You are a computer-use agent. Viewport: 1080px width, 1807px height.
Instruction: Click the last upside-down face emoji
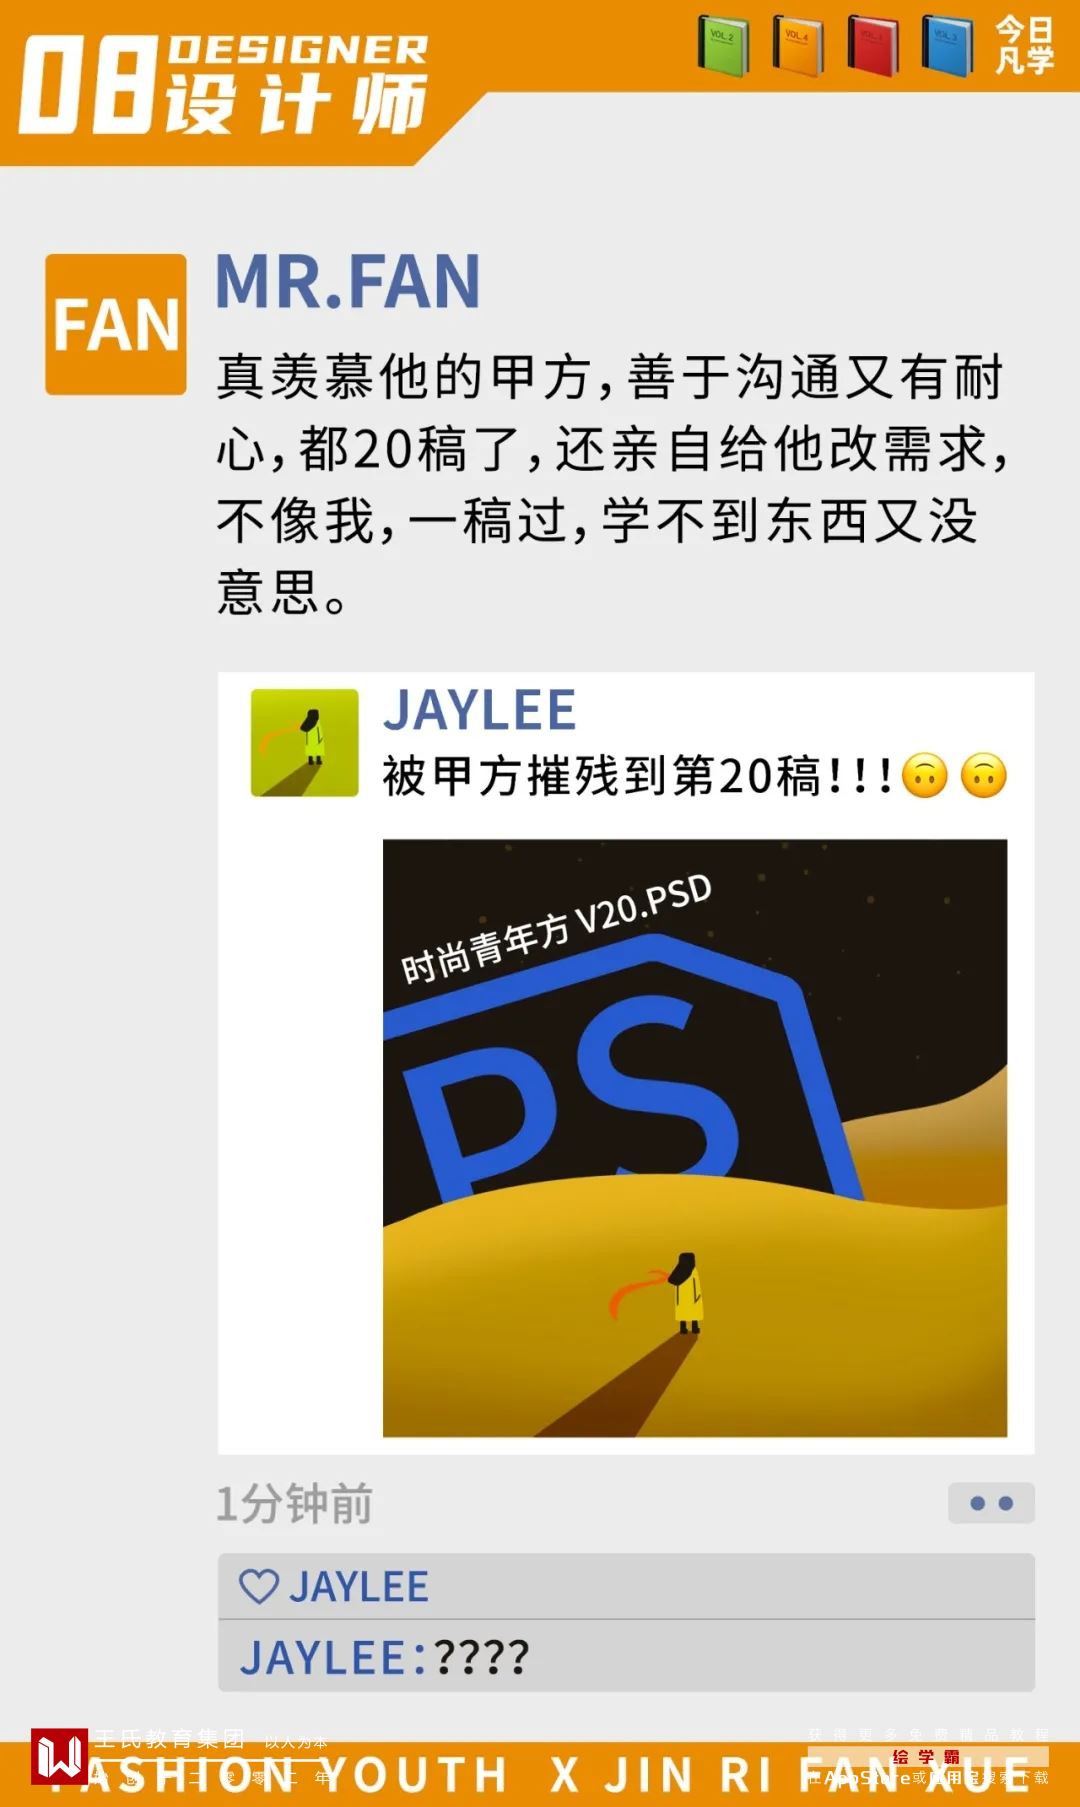click(984, 776)
